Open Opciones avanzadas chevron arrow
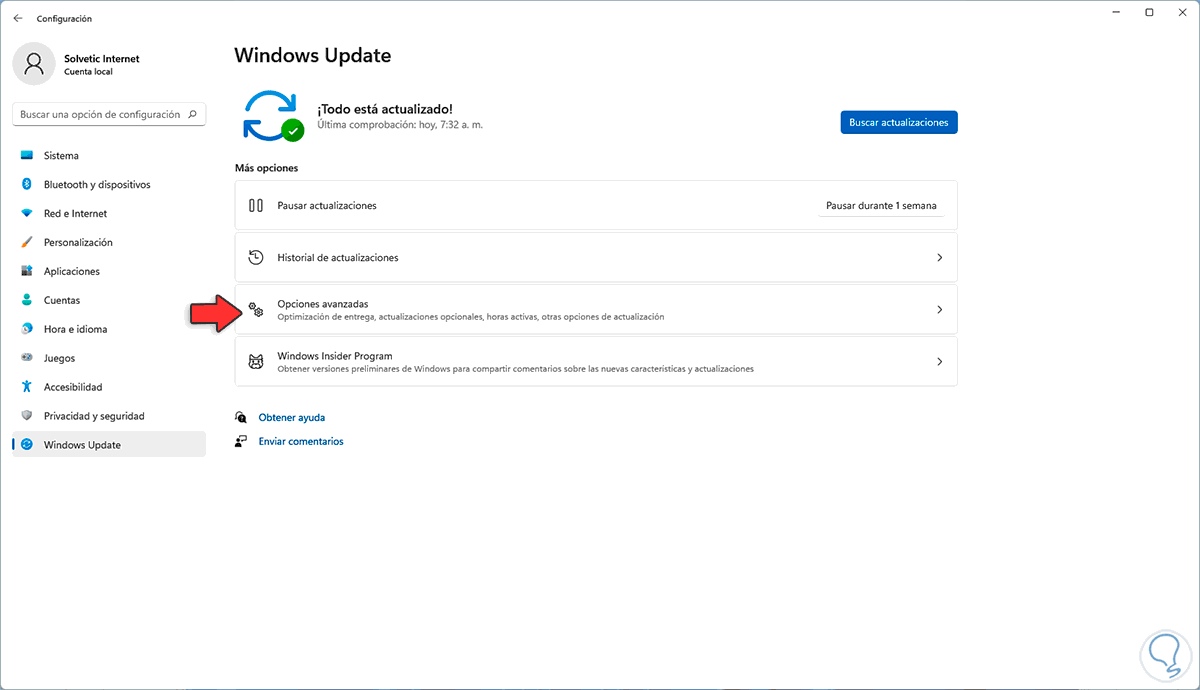The image size is (1200, 690). 939,310
